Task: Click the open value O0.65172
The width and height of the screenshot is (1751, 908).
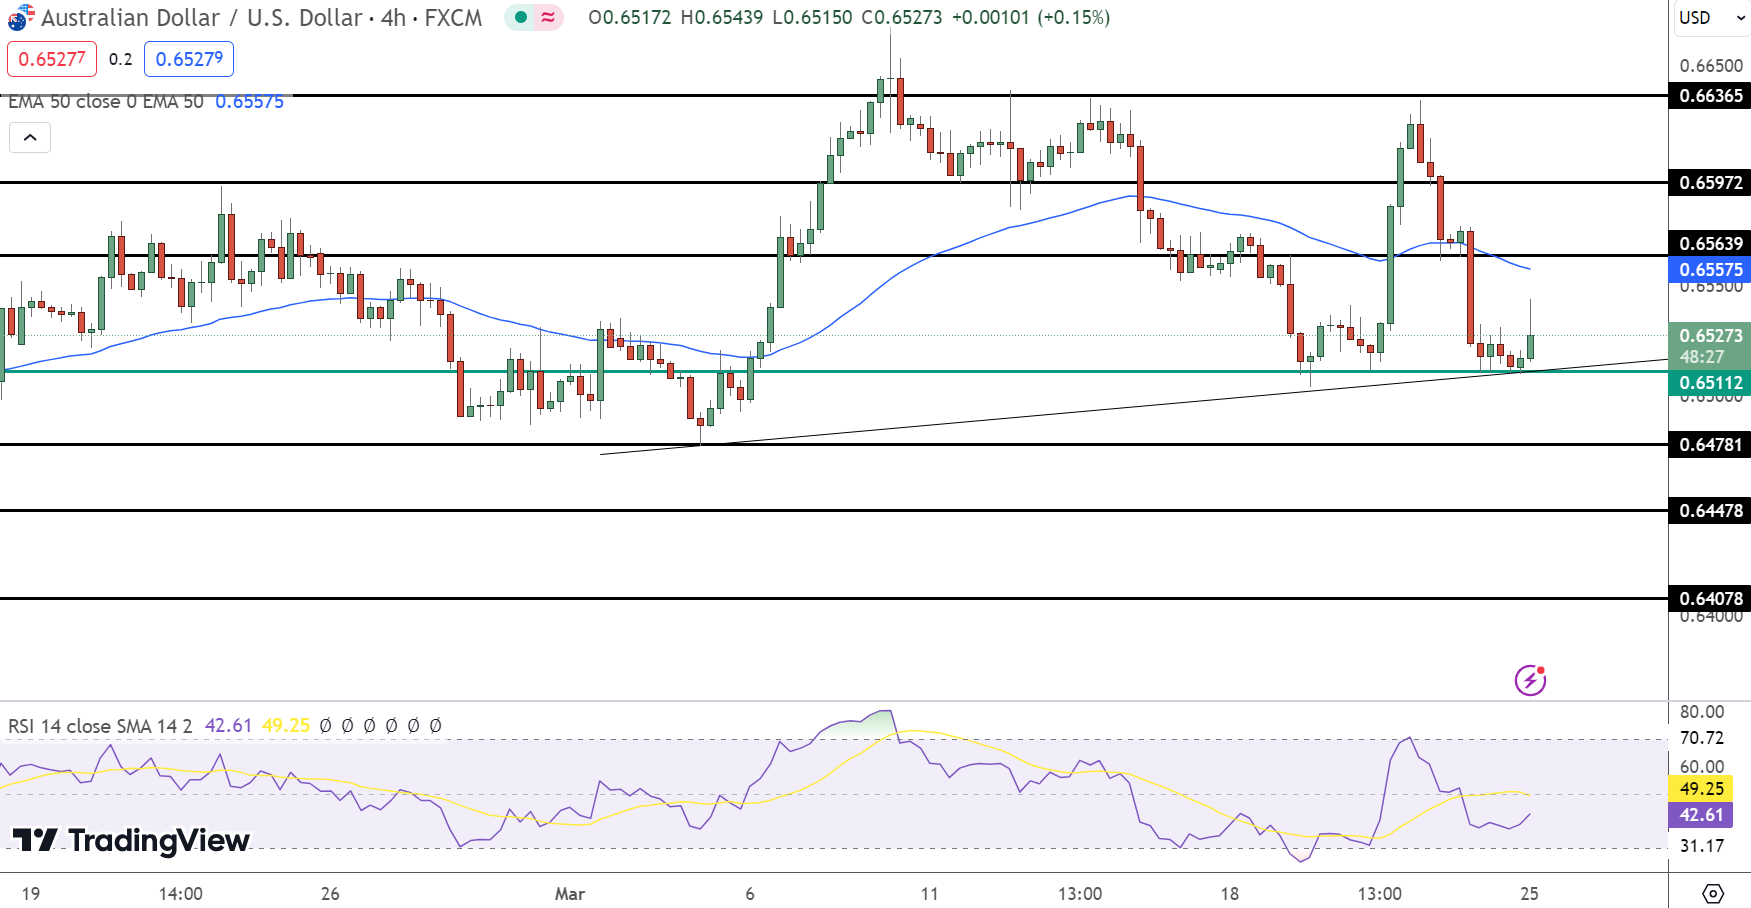Action: click(x=630, y=17)
